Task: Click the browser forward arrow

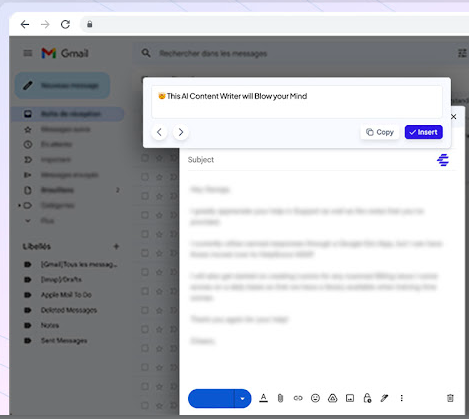Action: 45,24
